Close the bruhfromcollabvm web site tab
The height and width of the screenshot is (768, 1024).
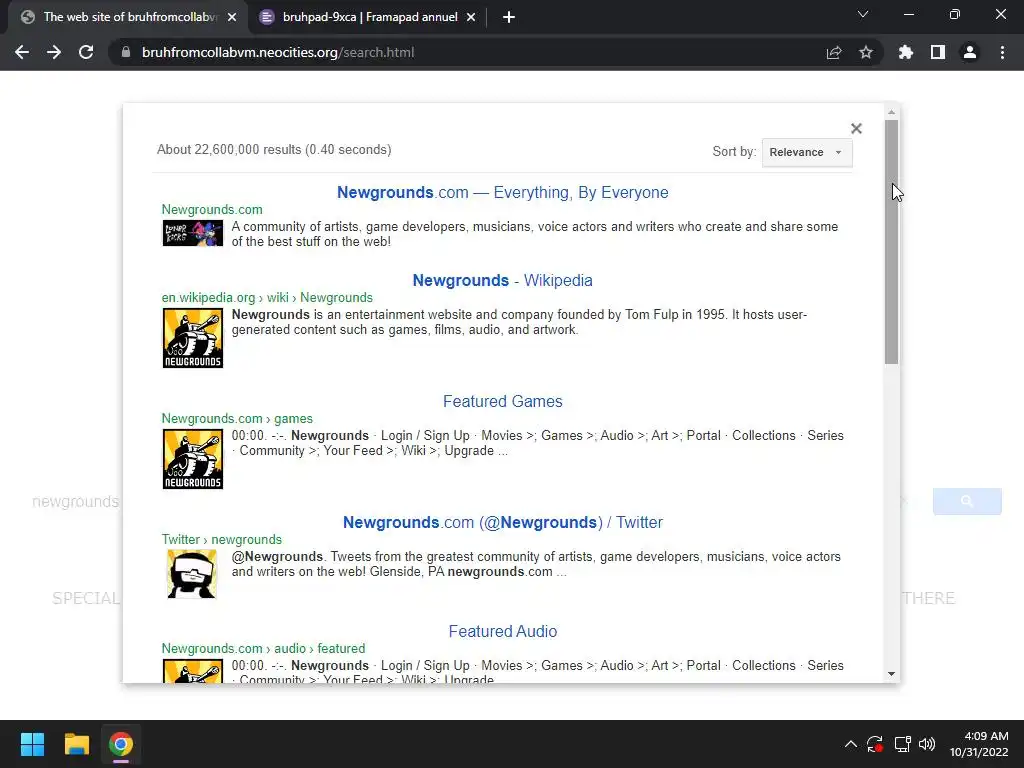click(x=232, y=18)
